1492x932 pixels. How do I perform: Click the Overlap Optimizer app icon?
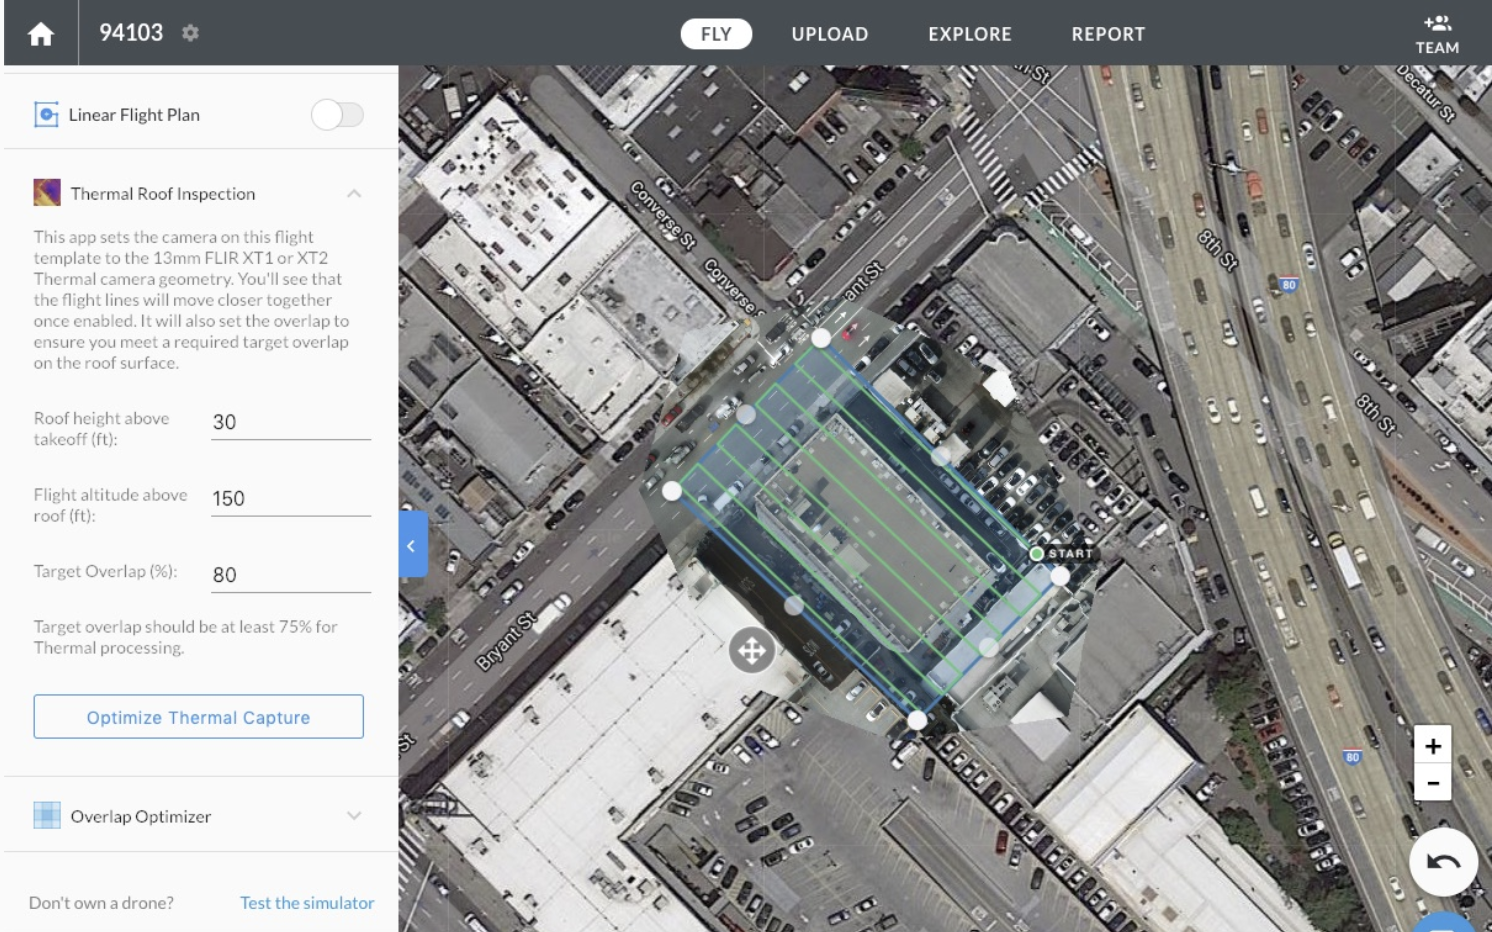click(47, 816)
